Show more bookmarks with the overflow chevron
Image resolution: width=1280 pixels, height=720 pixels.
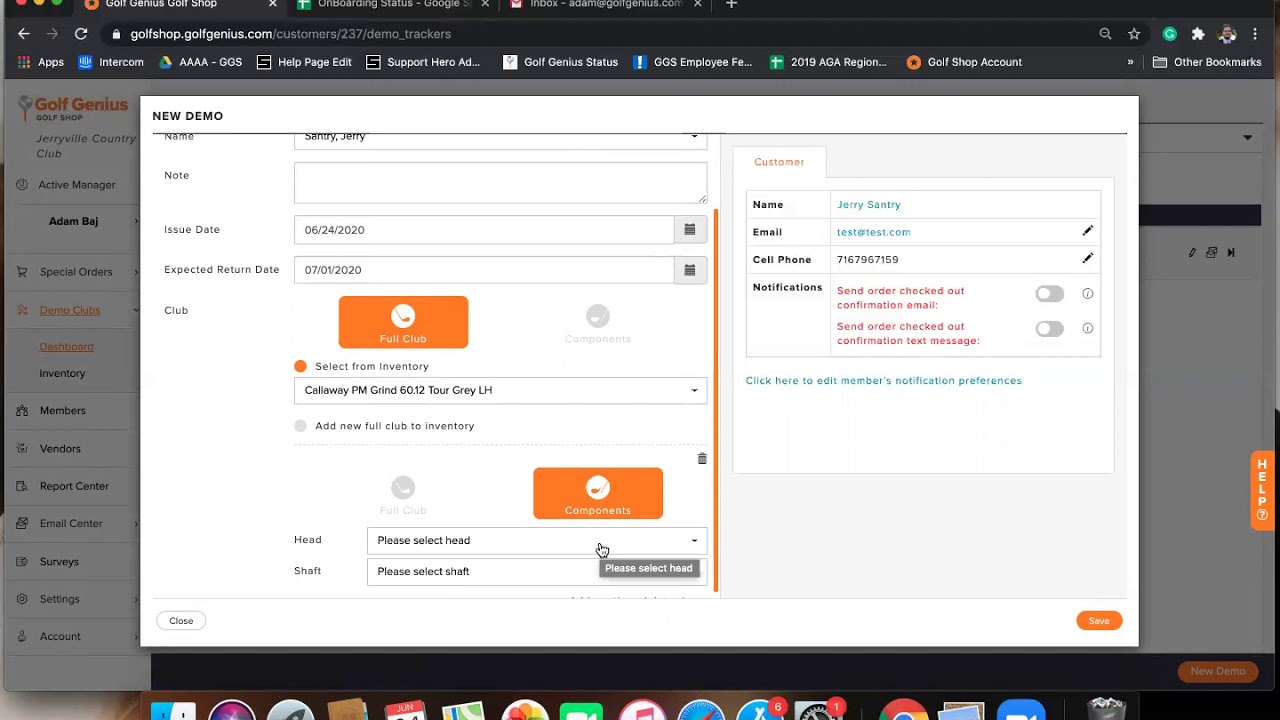[x=1130, y=62]
